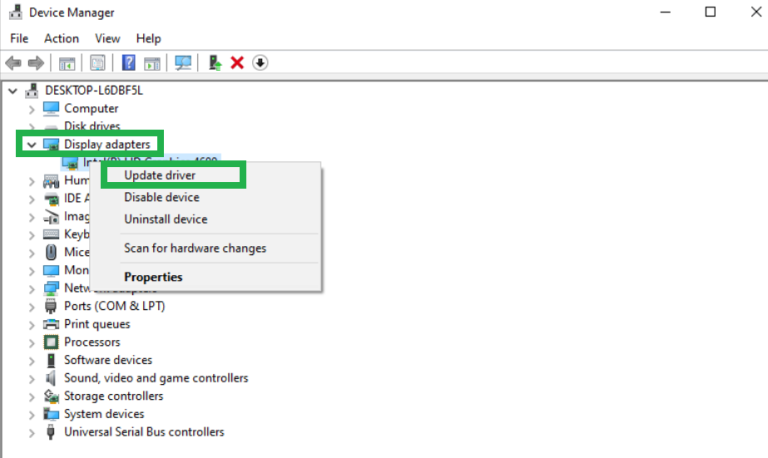Click the Forward arrow toolbar icon
The image size is (768, 458).
[x=36, y=63]
